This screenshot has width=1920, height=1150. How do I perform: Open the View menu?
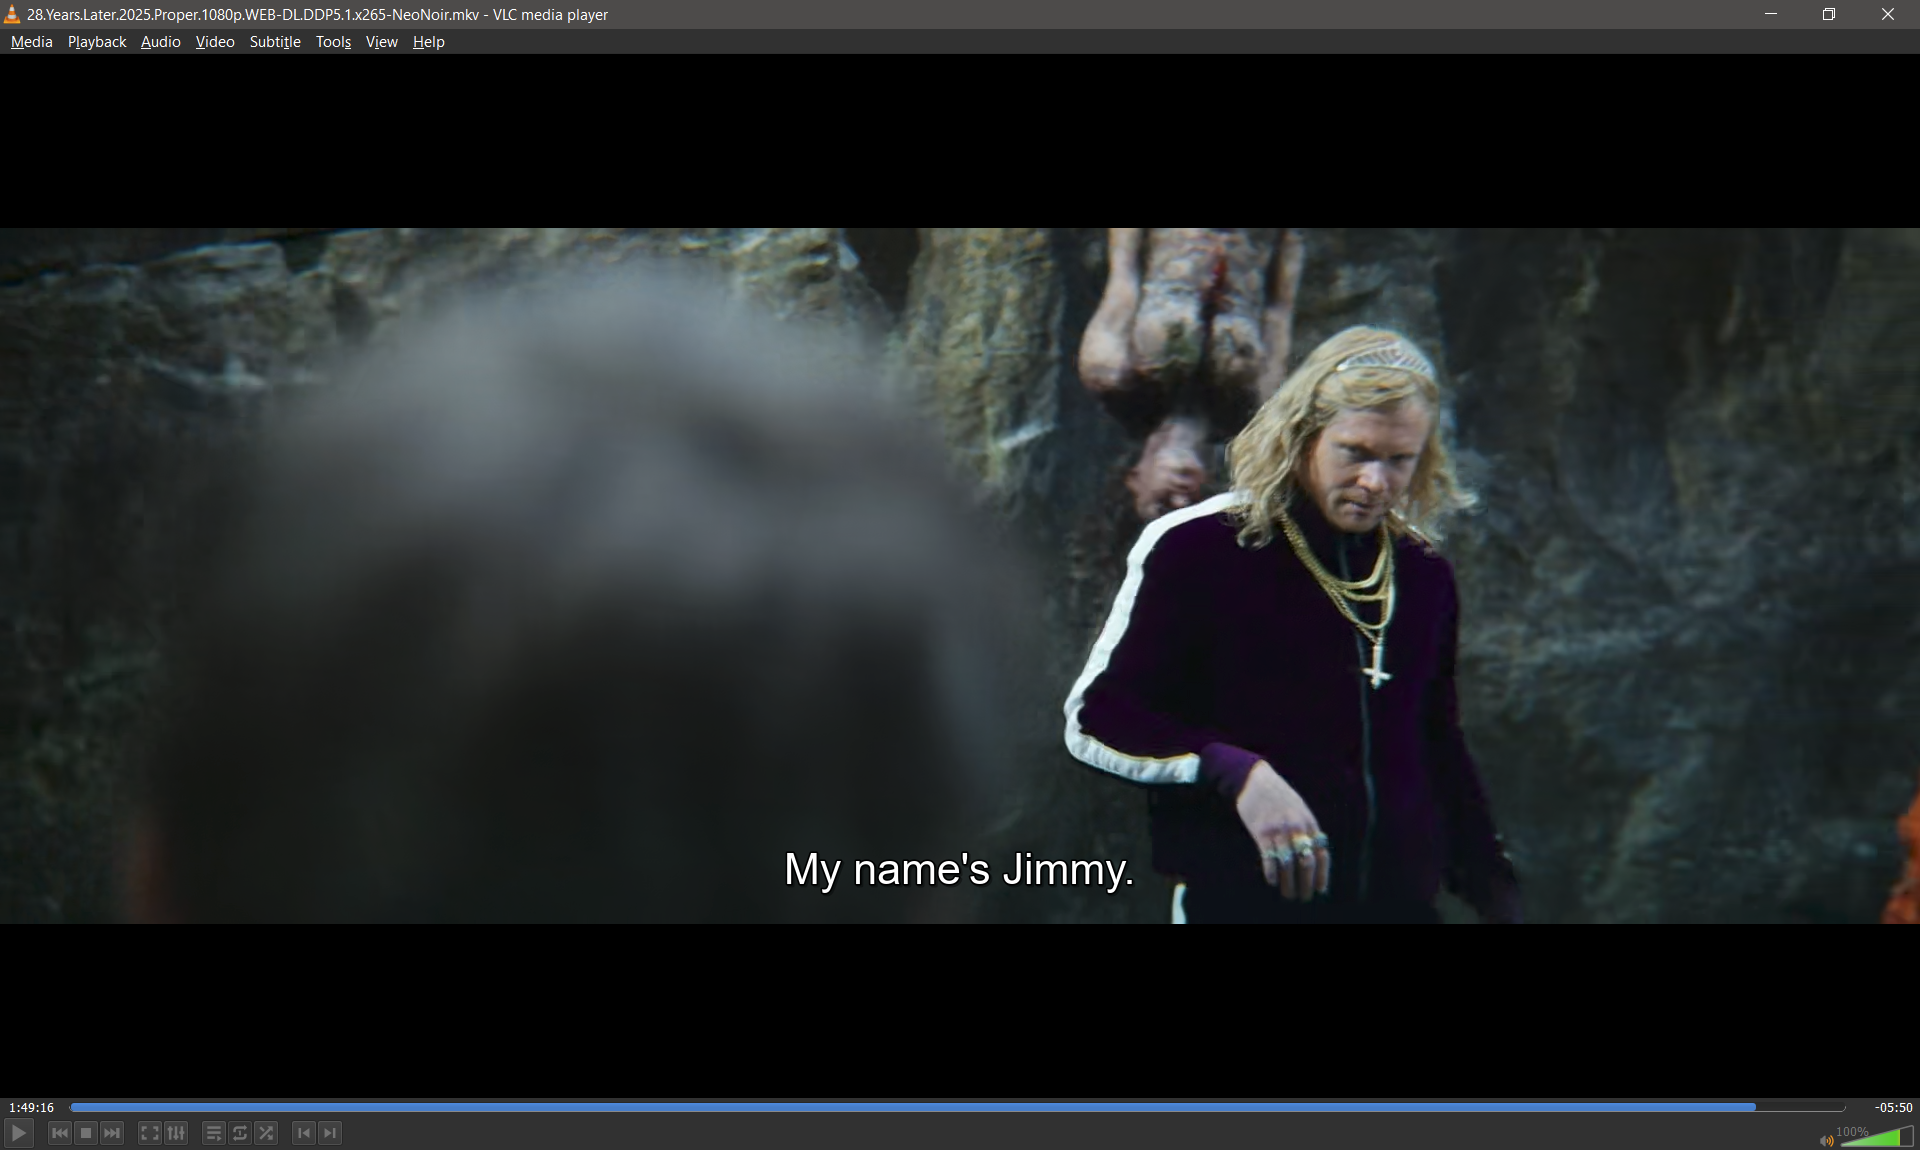click(x=381, y=42)
